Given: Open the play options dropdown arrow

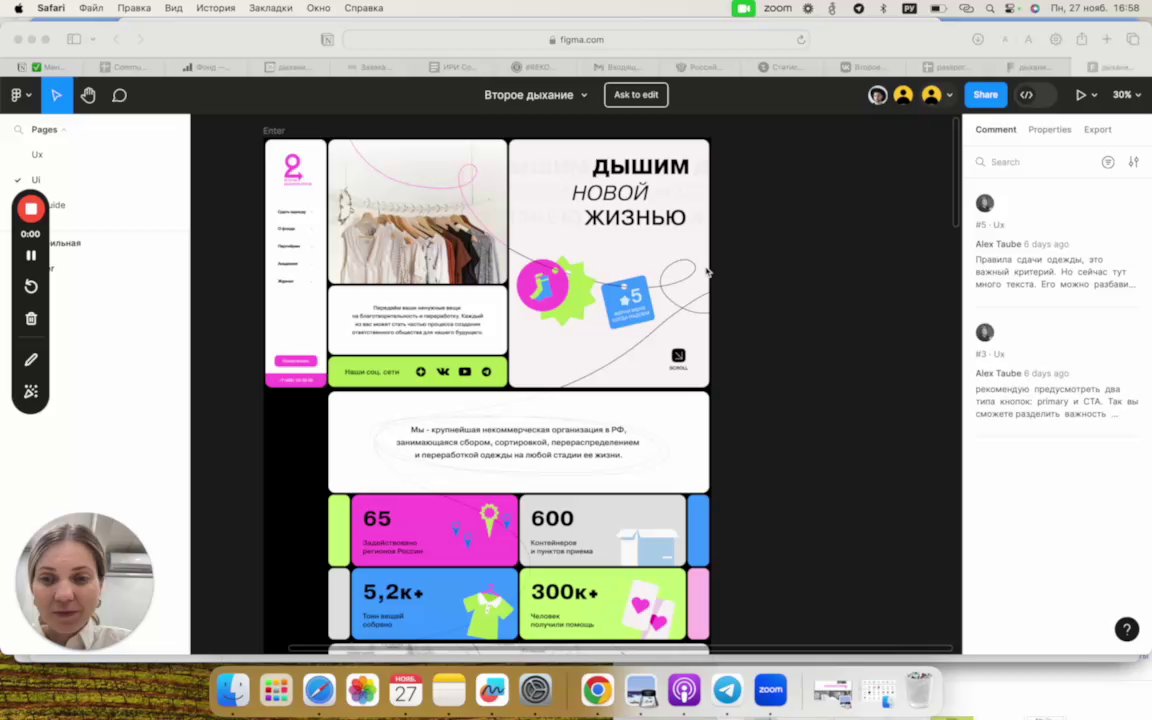Looking at the screenshot, I should tap(1095, 95).
